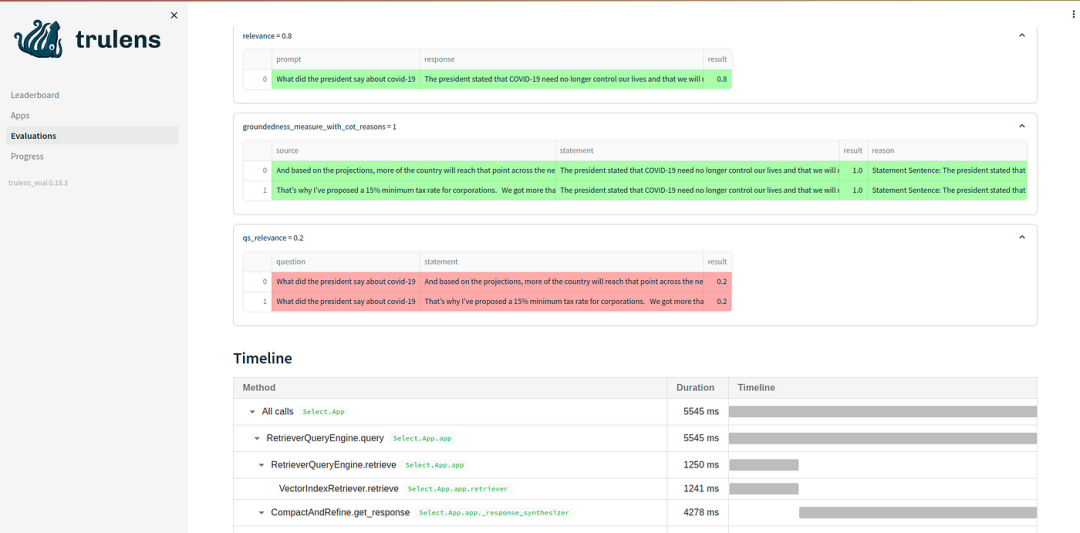Viewport: 1080px width, 533px height.
Task: Click the groundedness row 0 source cell
Action: 413,170
